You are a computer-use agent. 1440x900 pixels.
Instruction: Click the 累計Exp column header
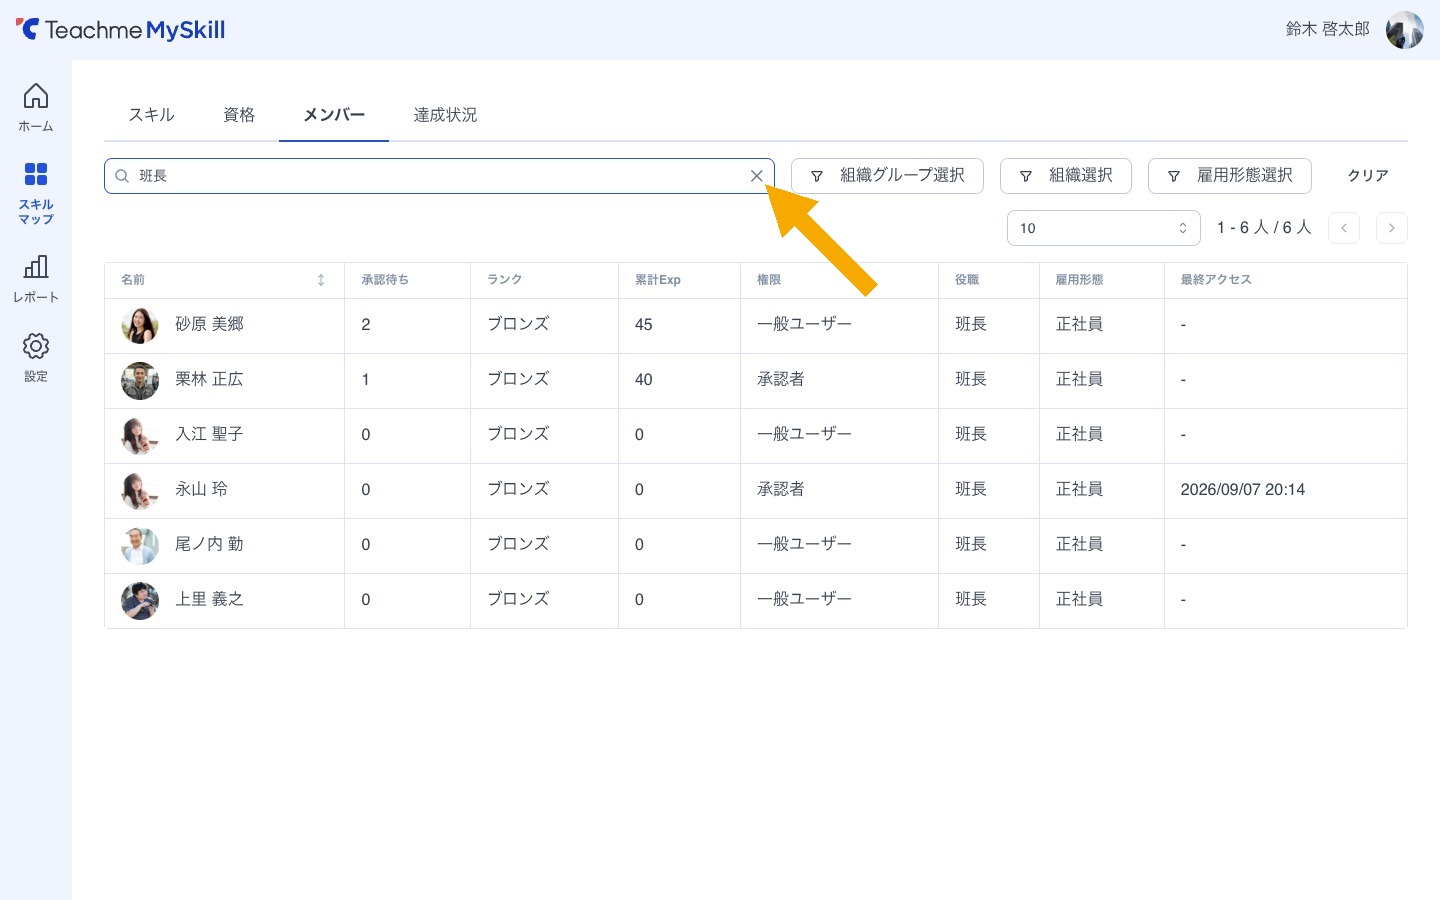(658, 280)
